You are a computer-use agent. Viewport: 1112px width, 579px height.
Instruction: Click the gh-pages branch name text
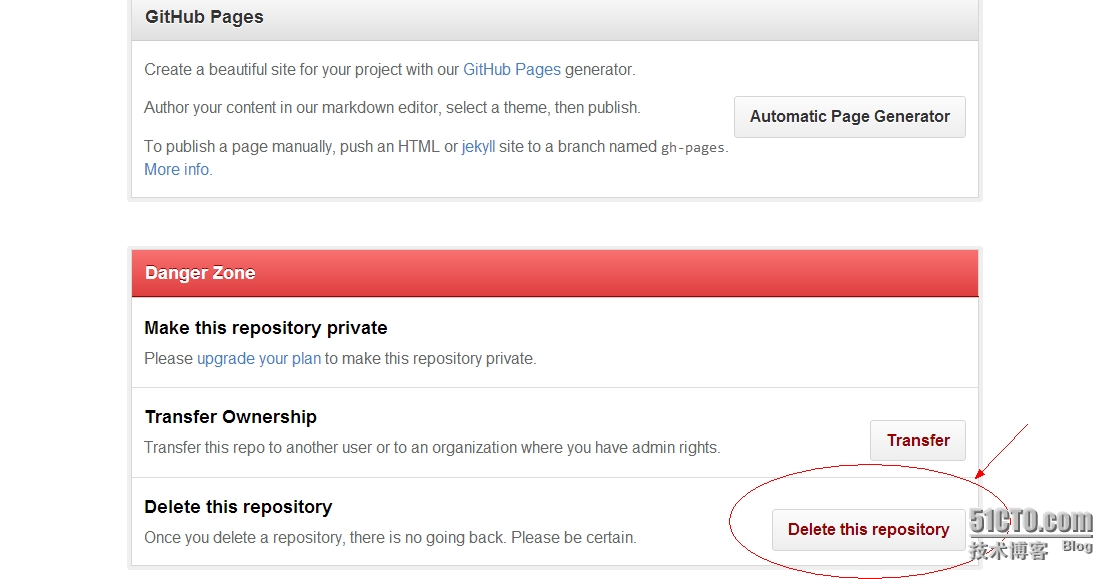tap(692, 148)
